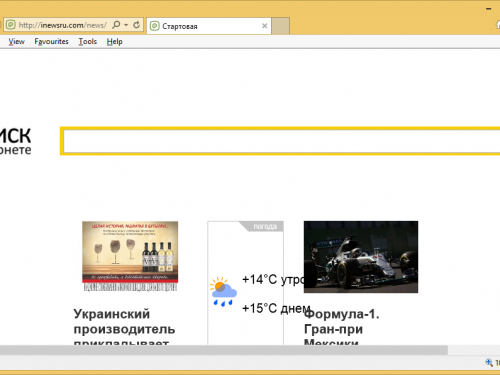Click the zoom level magnifier icon
The width and height of the screenshot is (500, 375).
(x=489, y=363)
